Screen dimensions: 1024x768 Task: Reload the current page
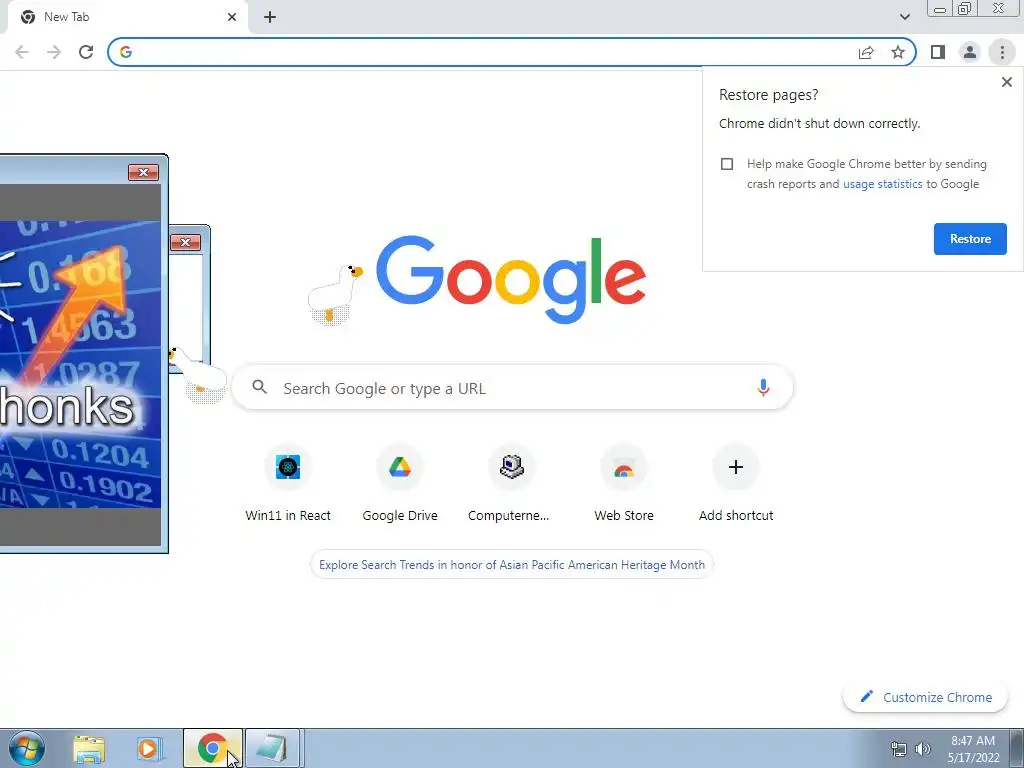(86, 52)
